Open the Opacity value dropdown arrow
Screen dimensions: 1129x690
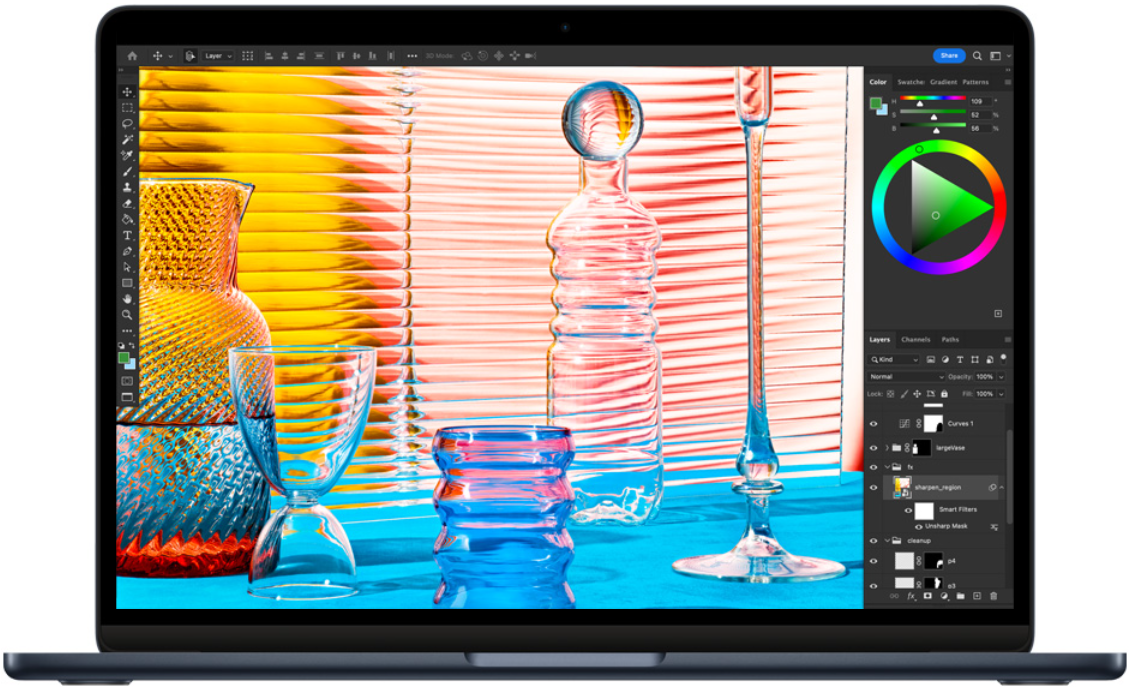tap(1001, 377)
